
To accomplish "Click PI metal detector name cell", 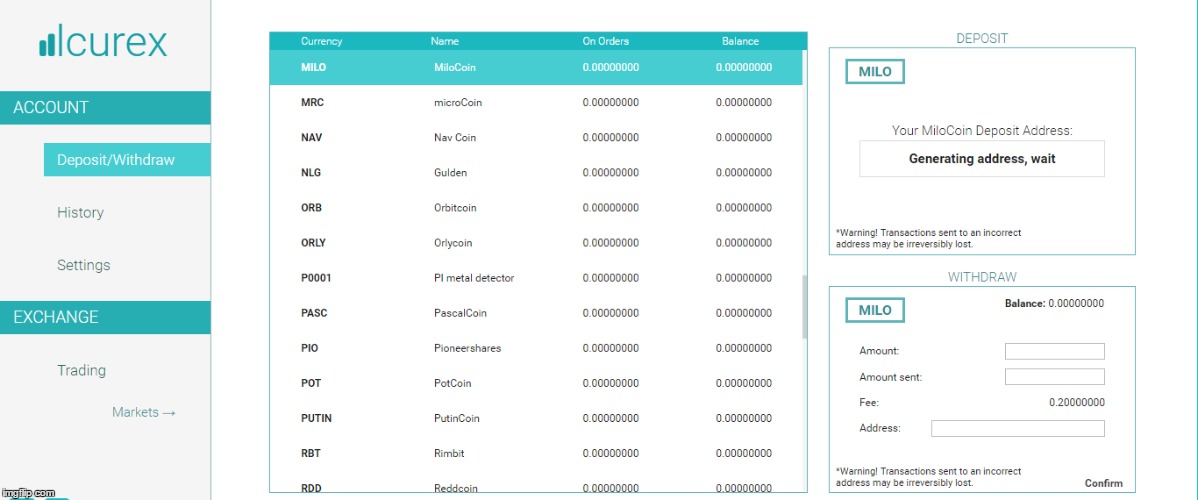I will coord(474,278).
